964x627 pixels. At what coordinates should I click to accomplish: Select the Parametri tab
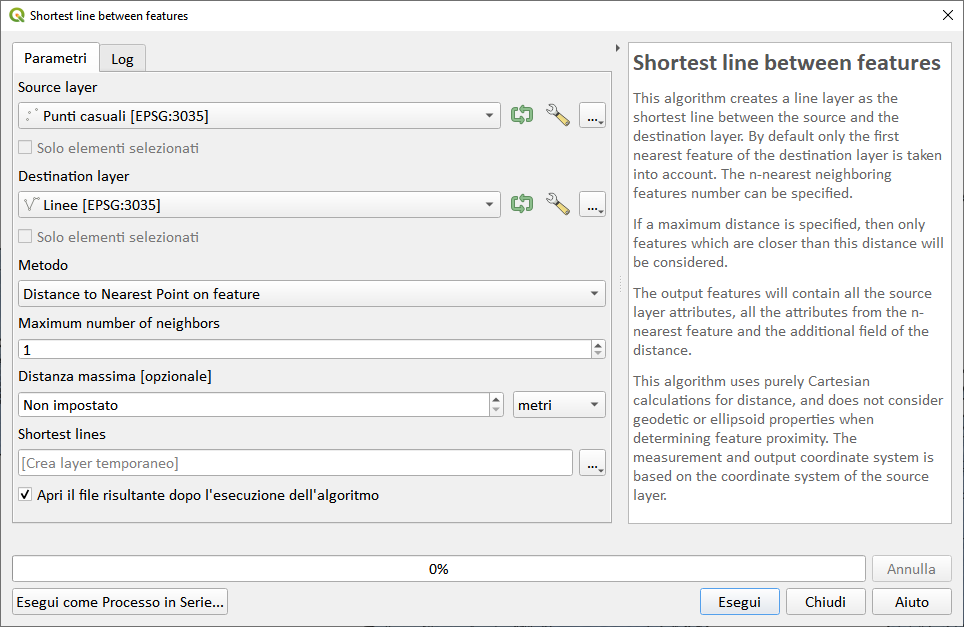click(x=56, y=58)
